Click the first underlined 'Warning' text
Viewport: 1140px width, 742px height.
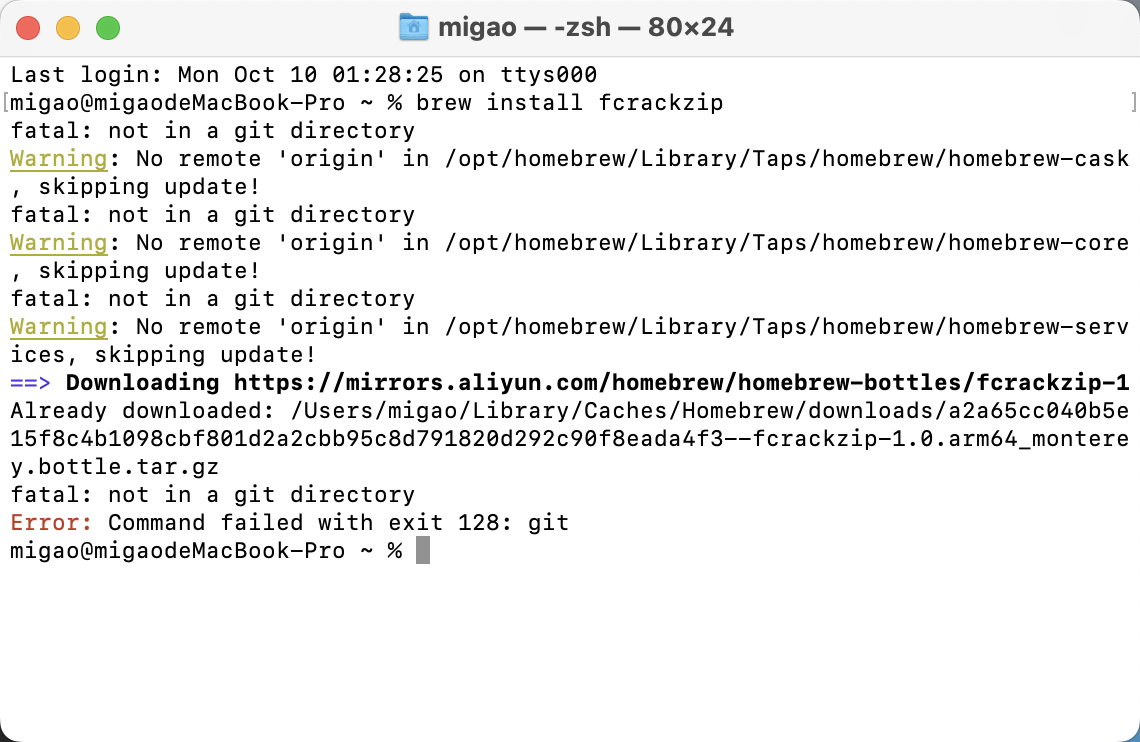(59, 158)
